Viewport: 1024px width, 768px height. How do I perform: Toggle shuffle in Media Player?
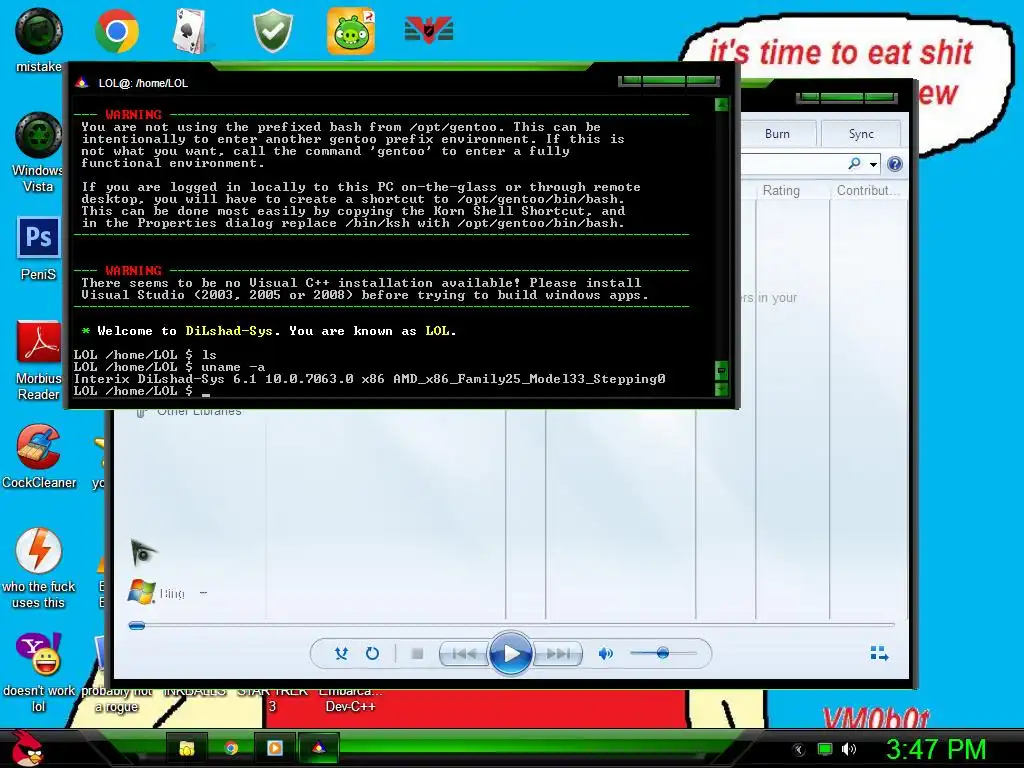[341, 653]
